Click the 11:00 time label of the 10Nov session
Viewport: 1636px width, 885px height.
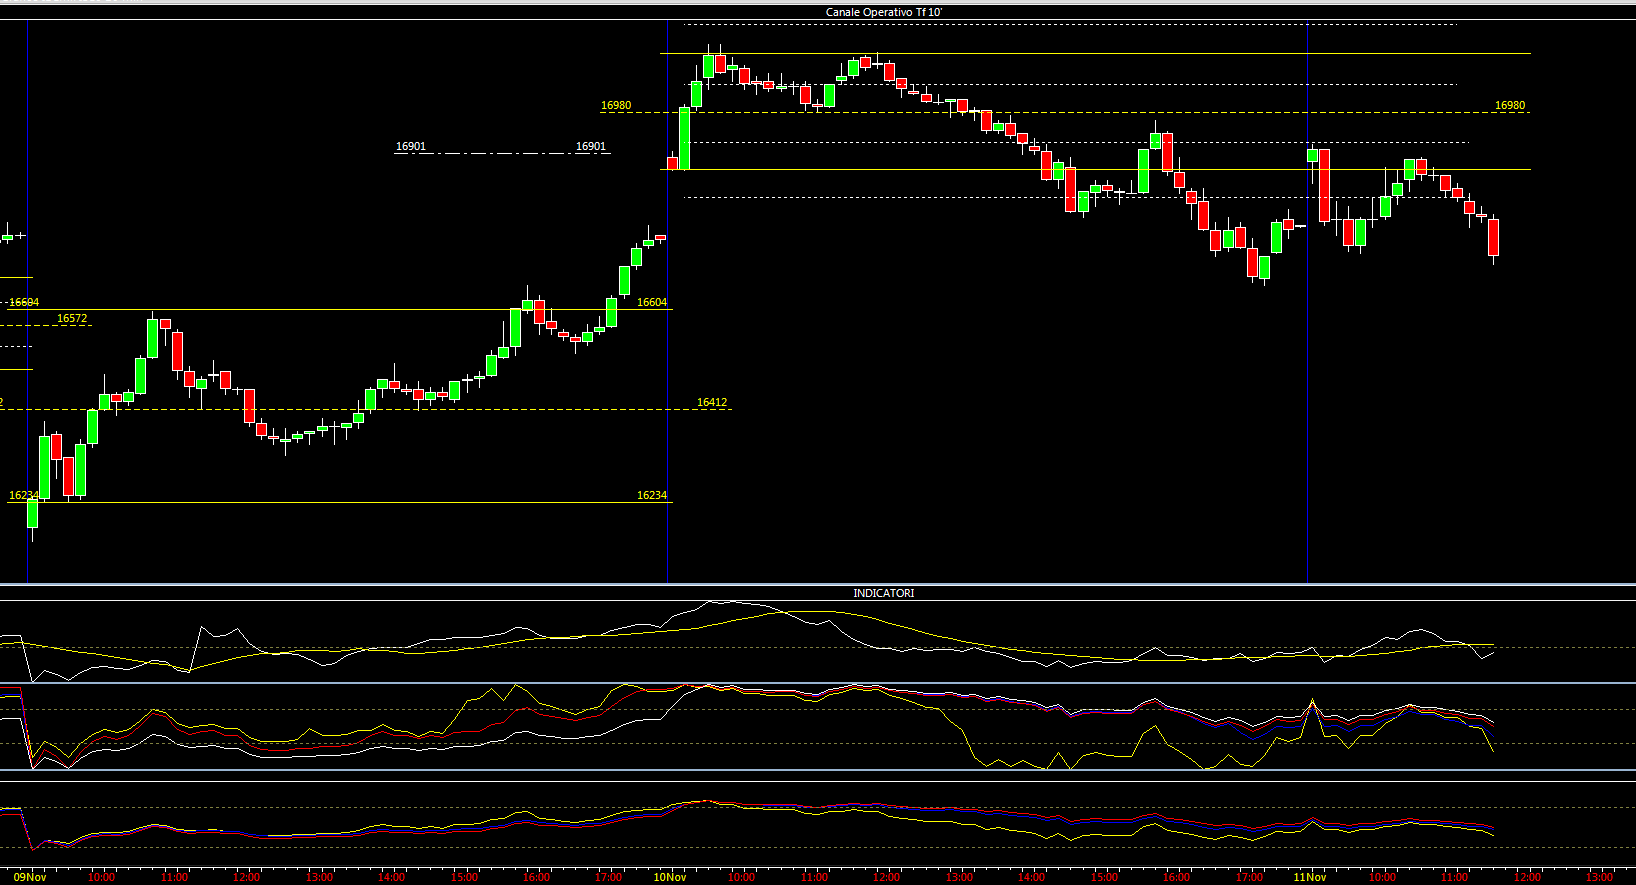point(814,877)
